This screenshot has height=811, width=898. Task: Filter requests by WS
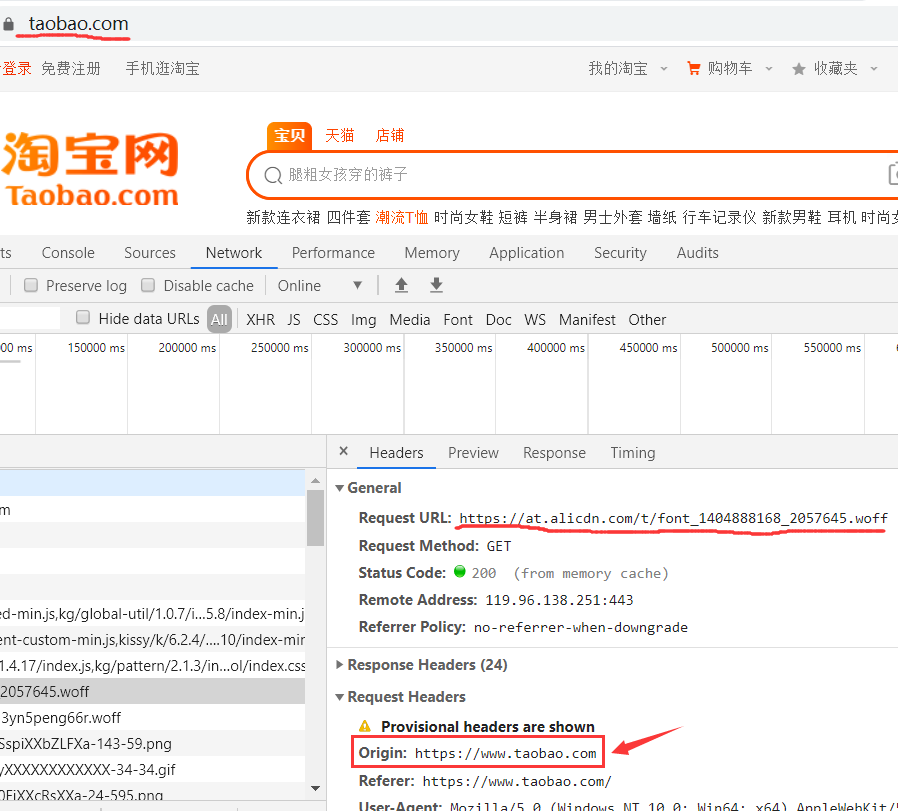535,320
